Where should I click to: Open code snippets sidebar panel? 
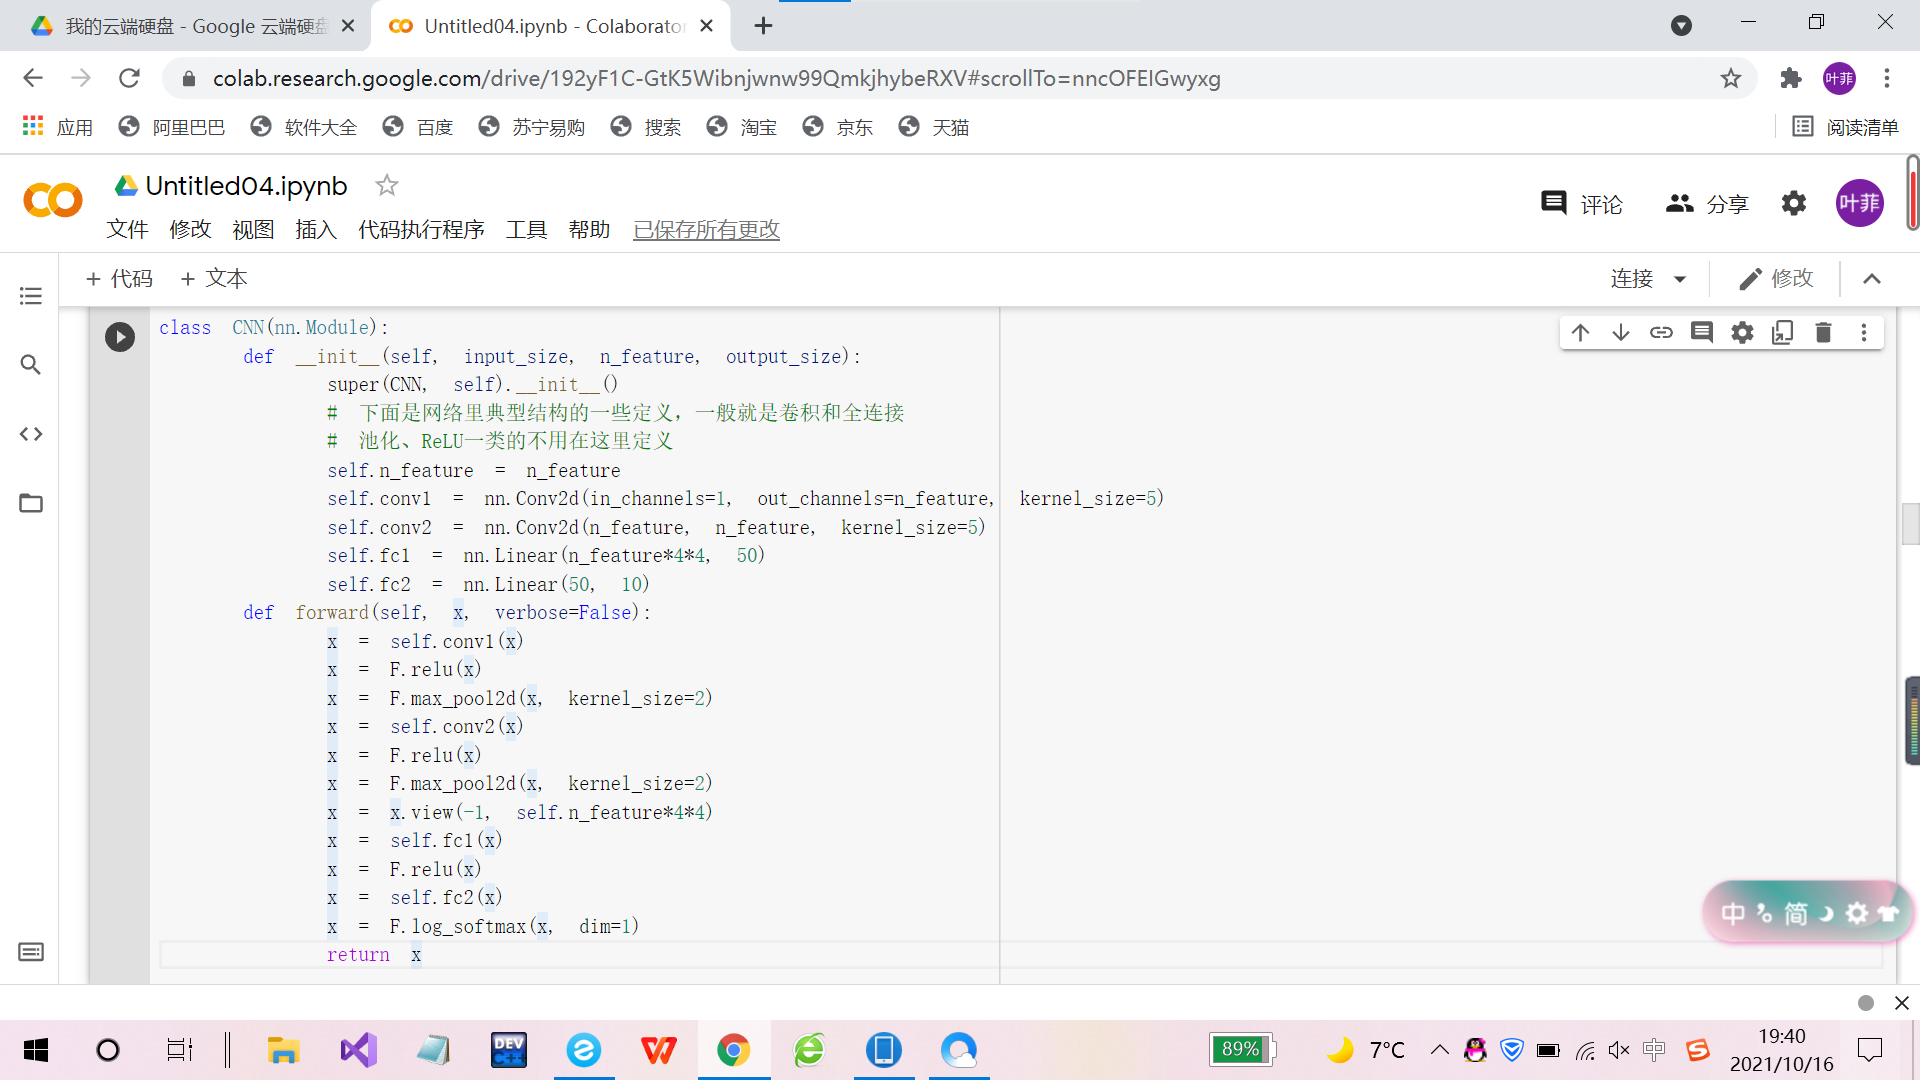31,434
